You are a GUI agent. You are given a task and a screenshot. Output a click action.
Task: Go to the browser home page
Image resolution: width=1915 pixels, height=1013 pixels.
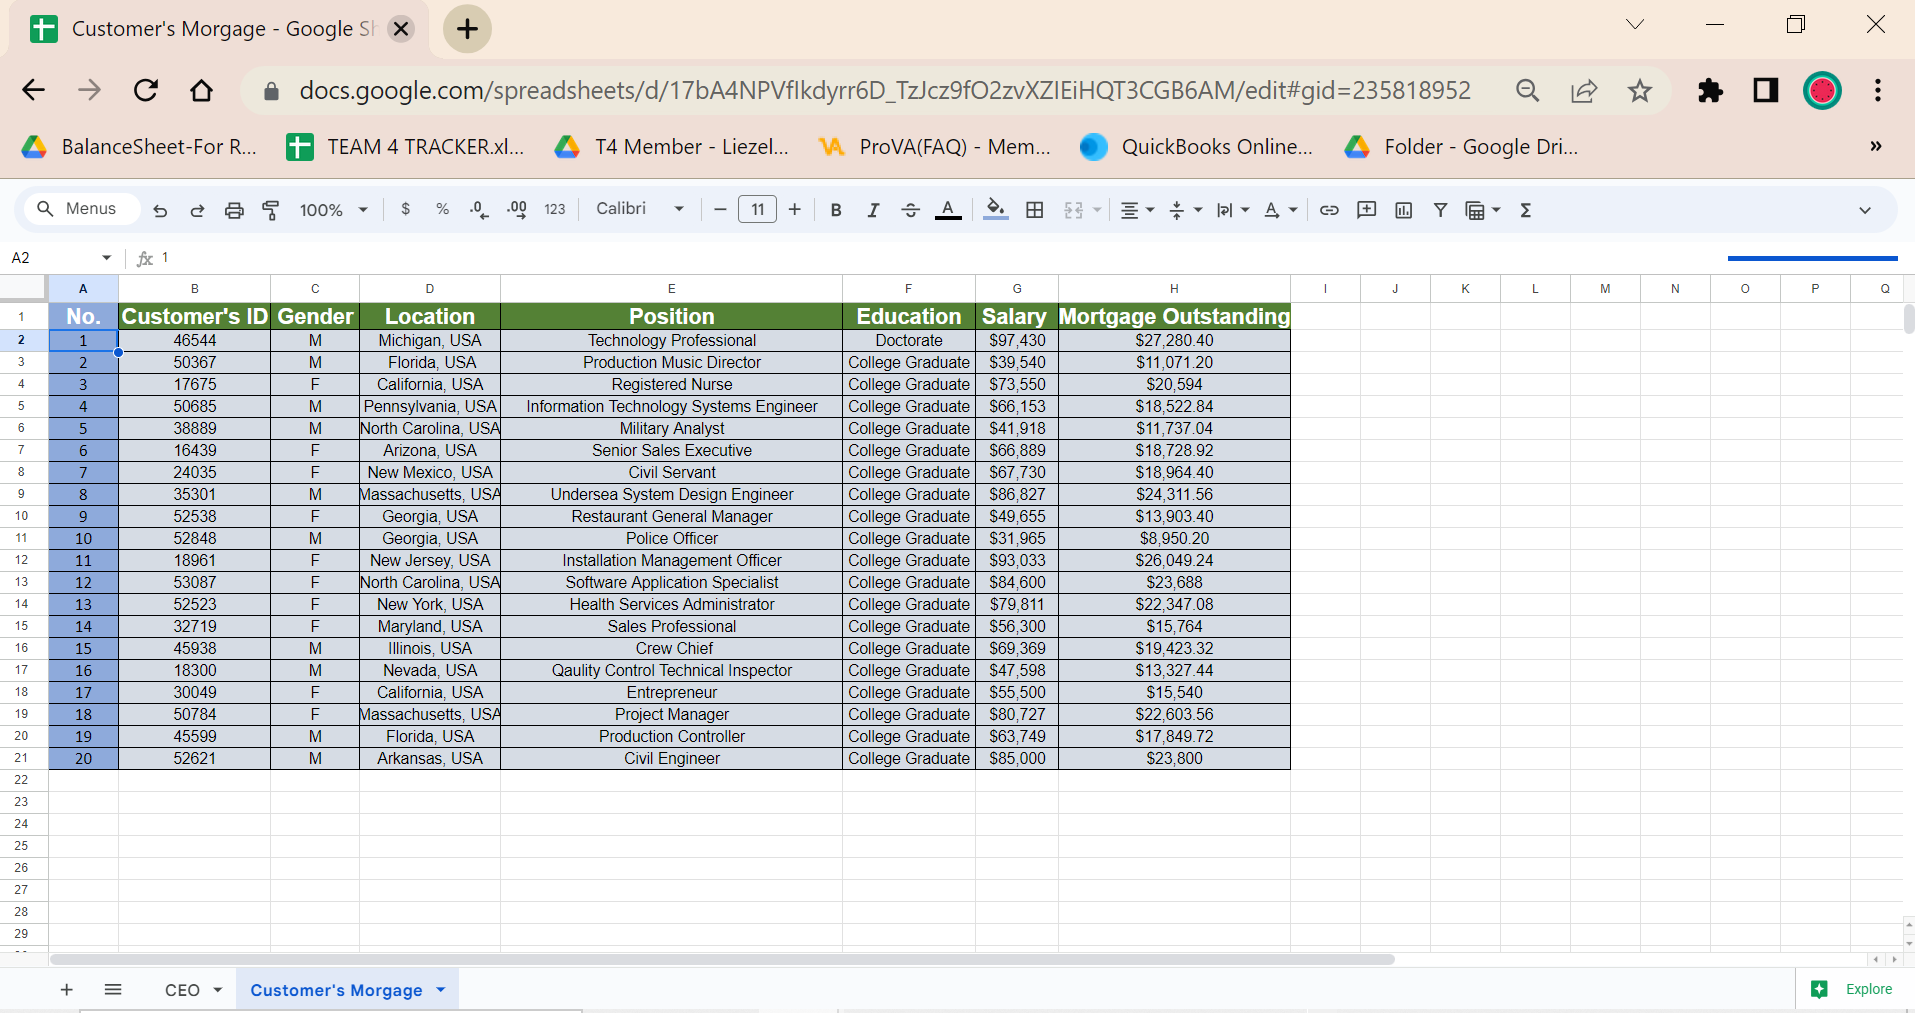(x=202, y=91)
